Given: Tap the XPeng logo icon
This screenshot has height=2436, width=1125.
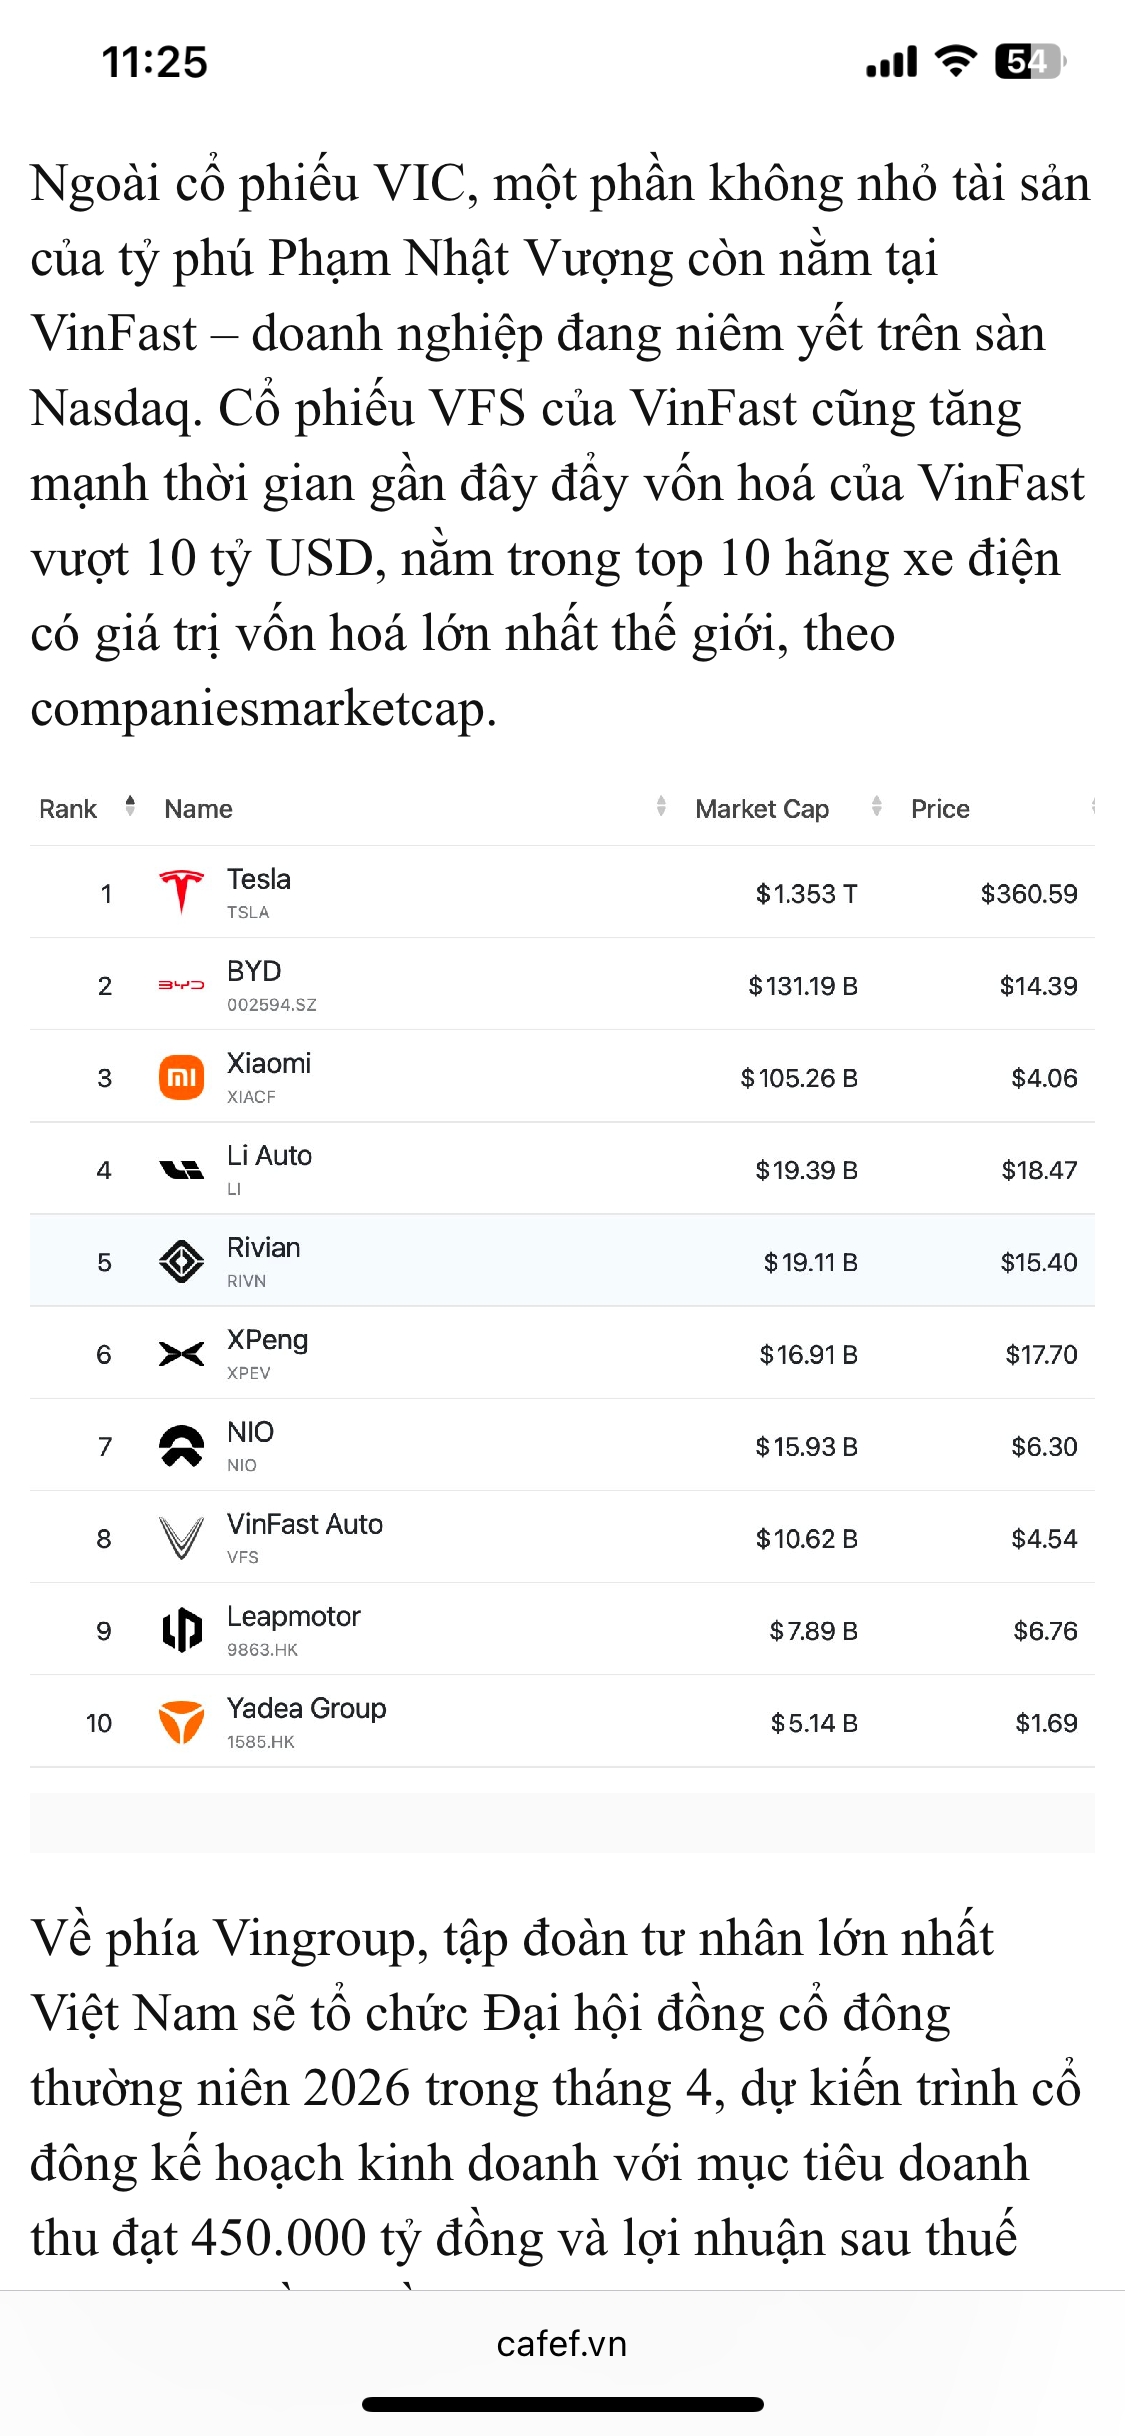Looking at the screenshot, I should coord(181,1354).
